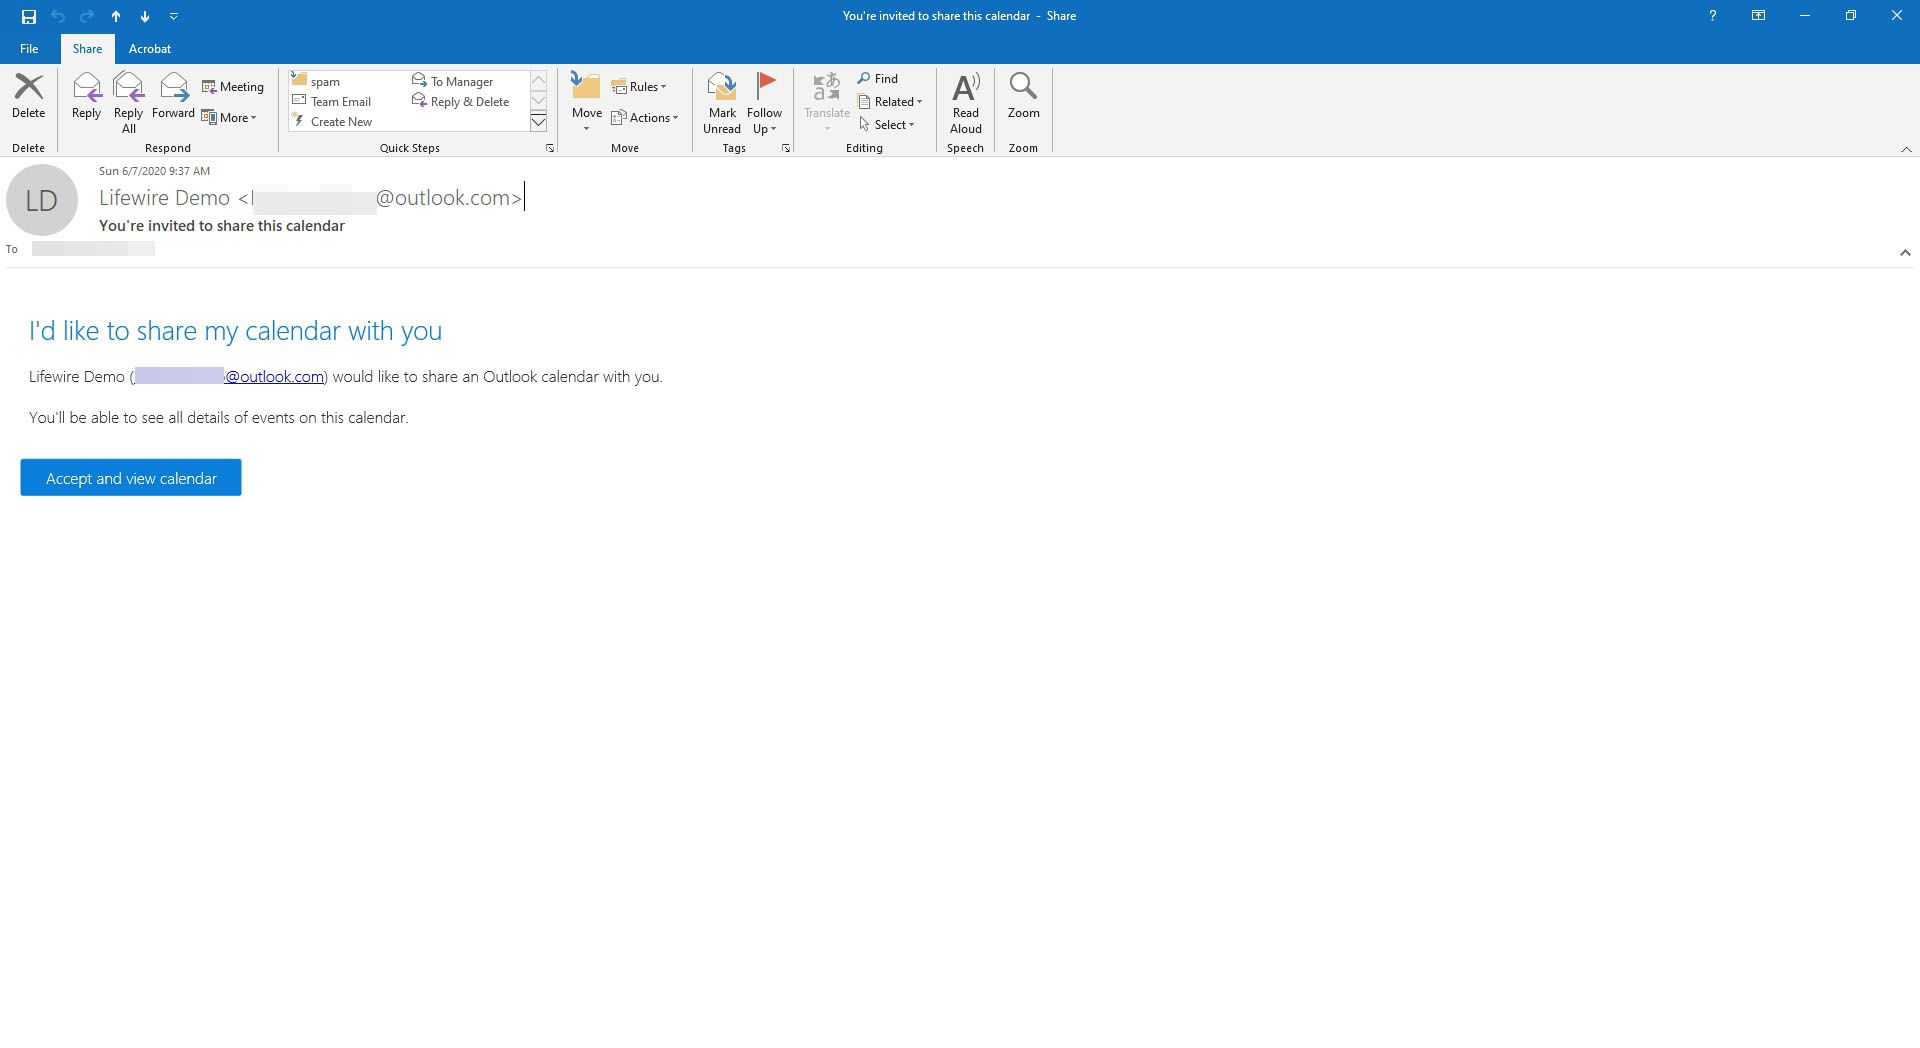This screenshot has width=1920, height=1048.
Task: Open the More respond options dropdown
Action: [x=230, y=118]
